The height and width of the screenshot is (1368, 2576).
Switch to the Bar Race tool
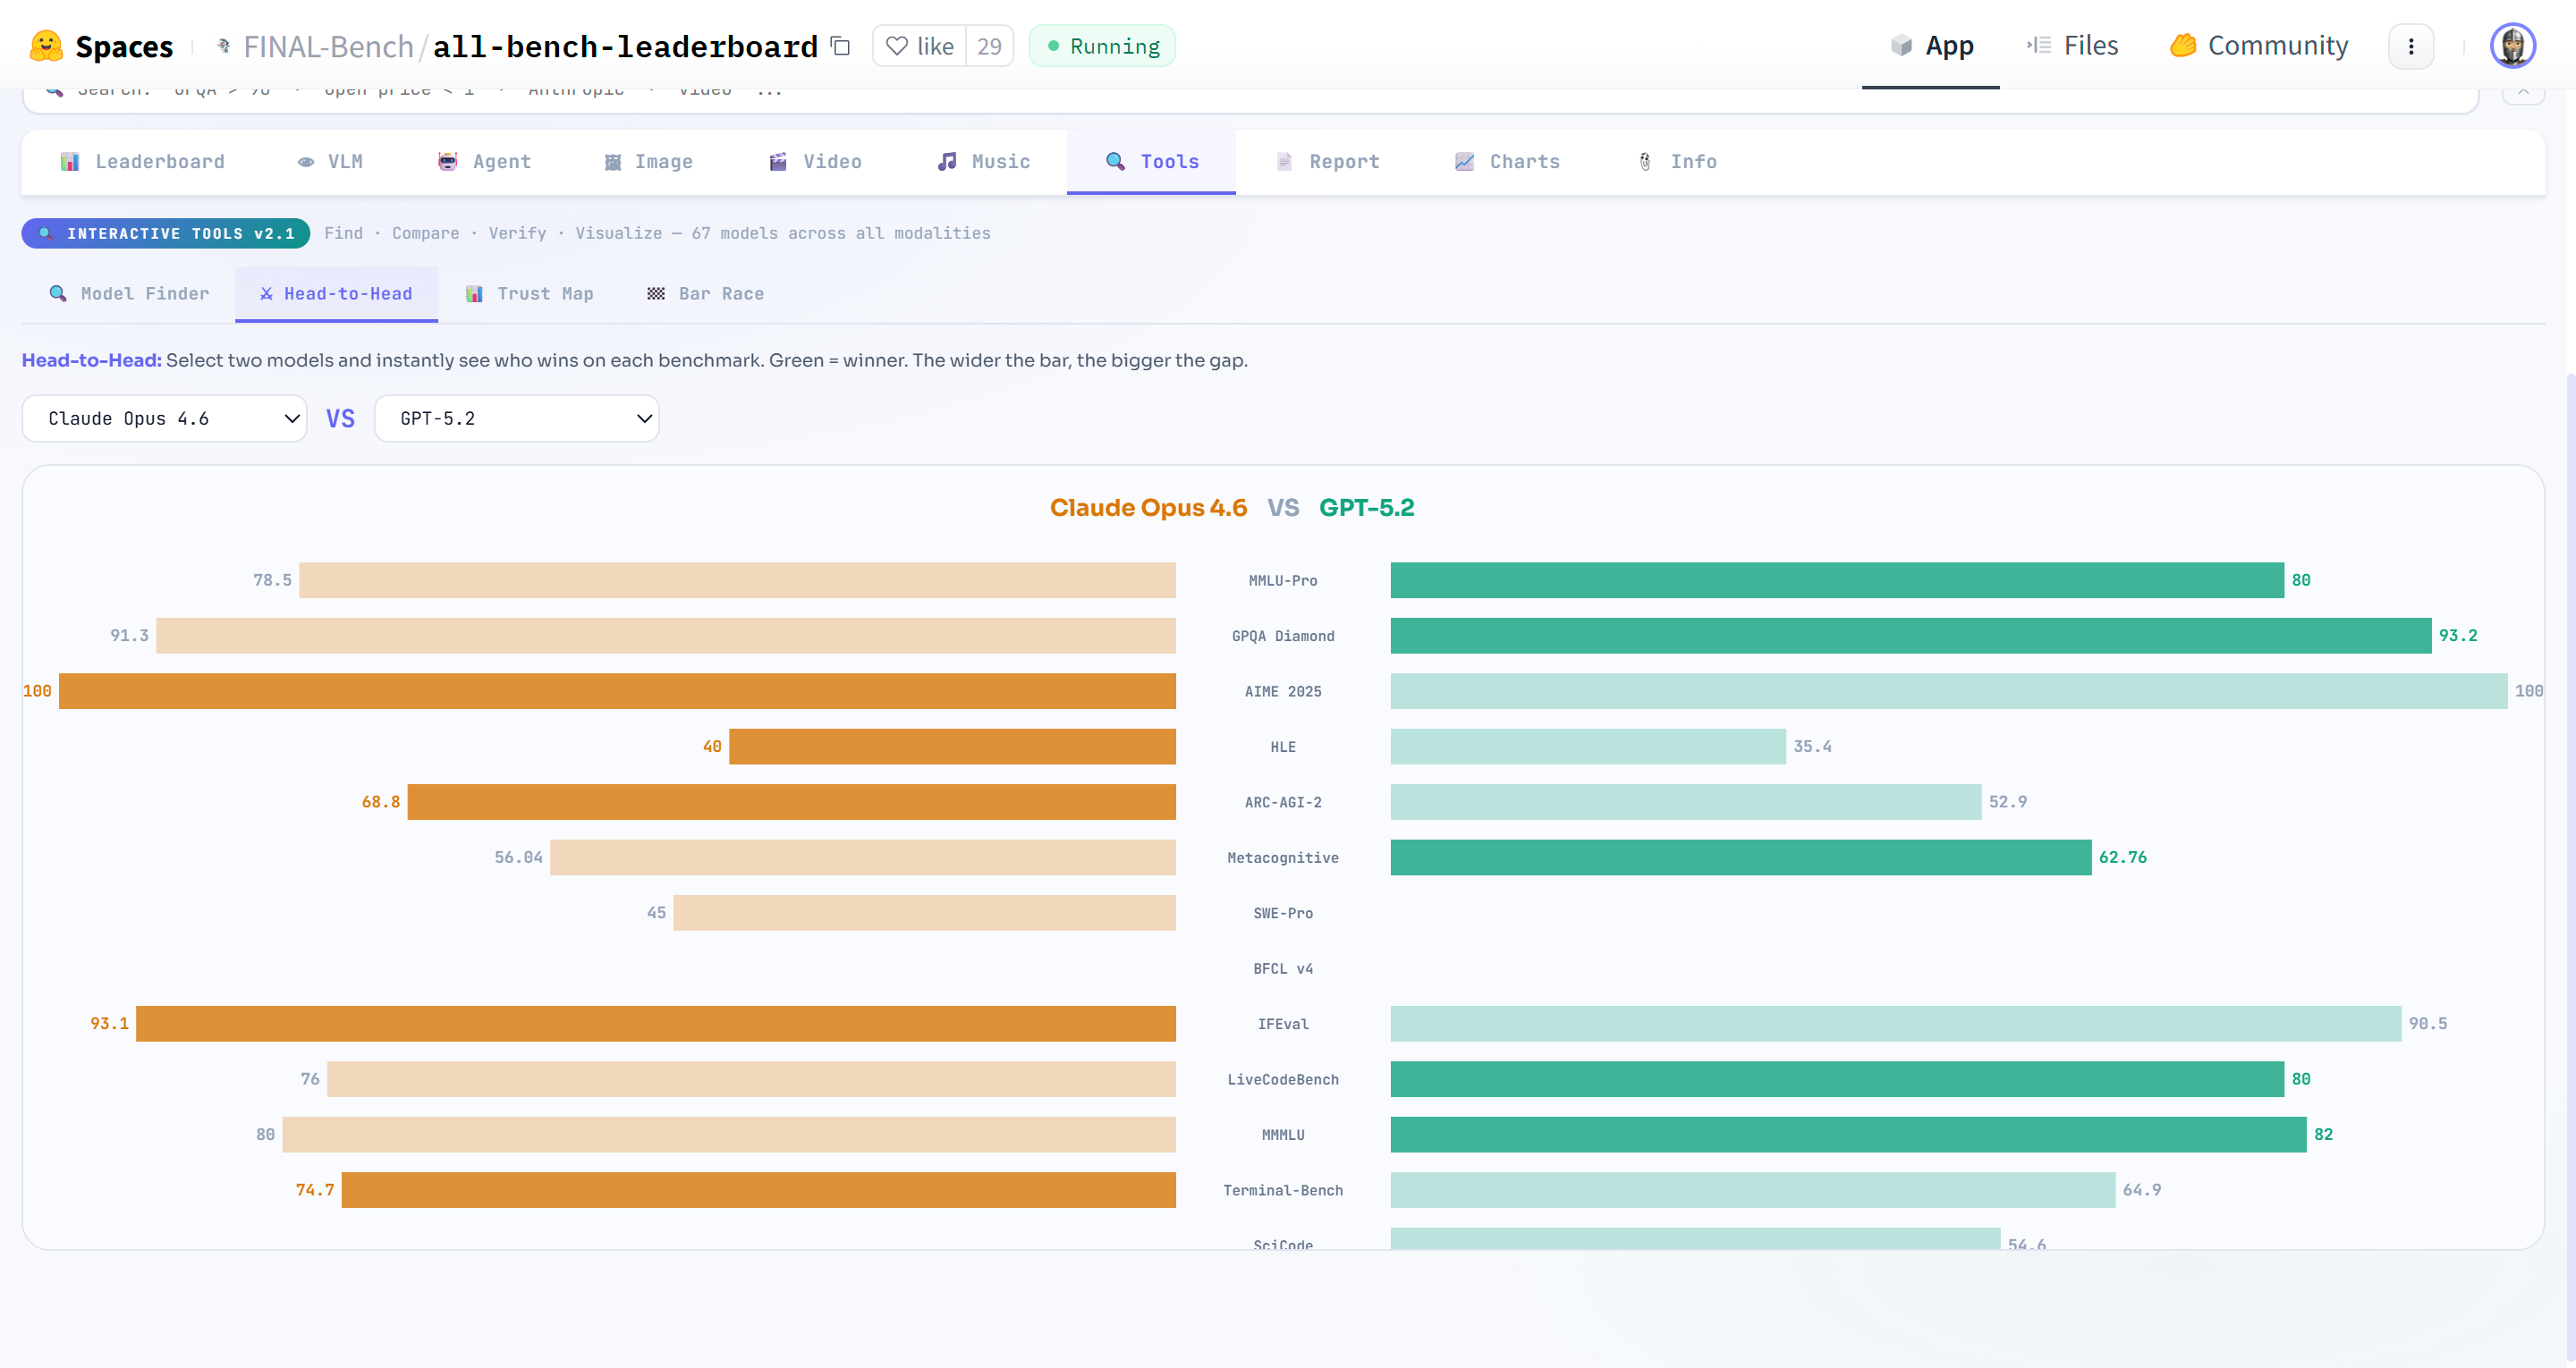705,294
